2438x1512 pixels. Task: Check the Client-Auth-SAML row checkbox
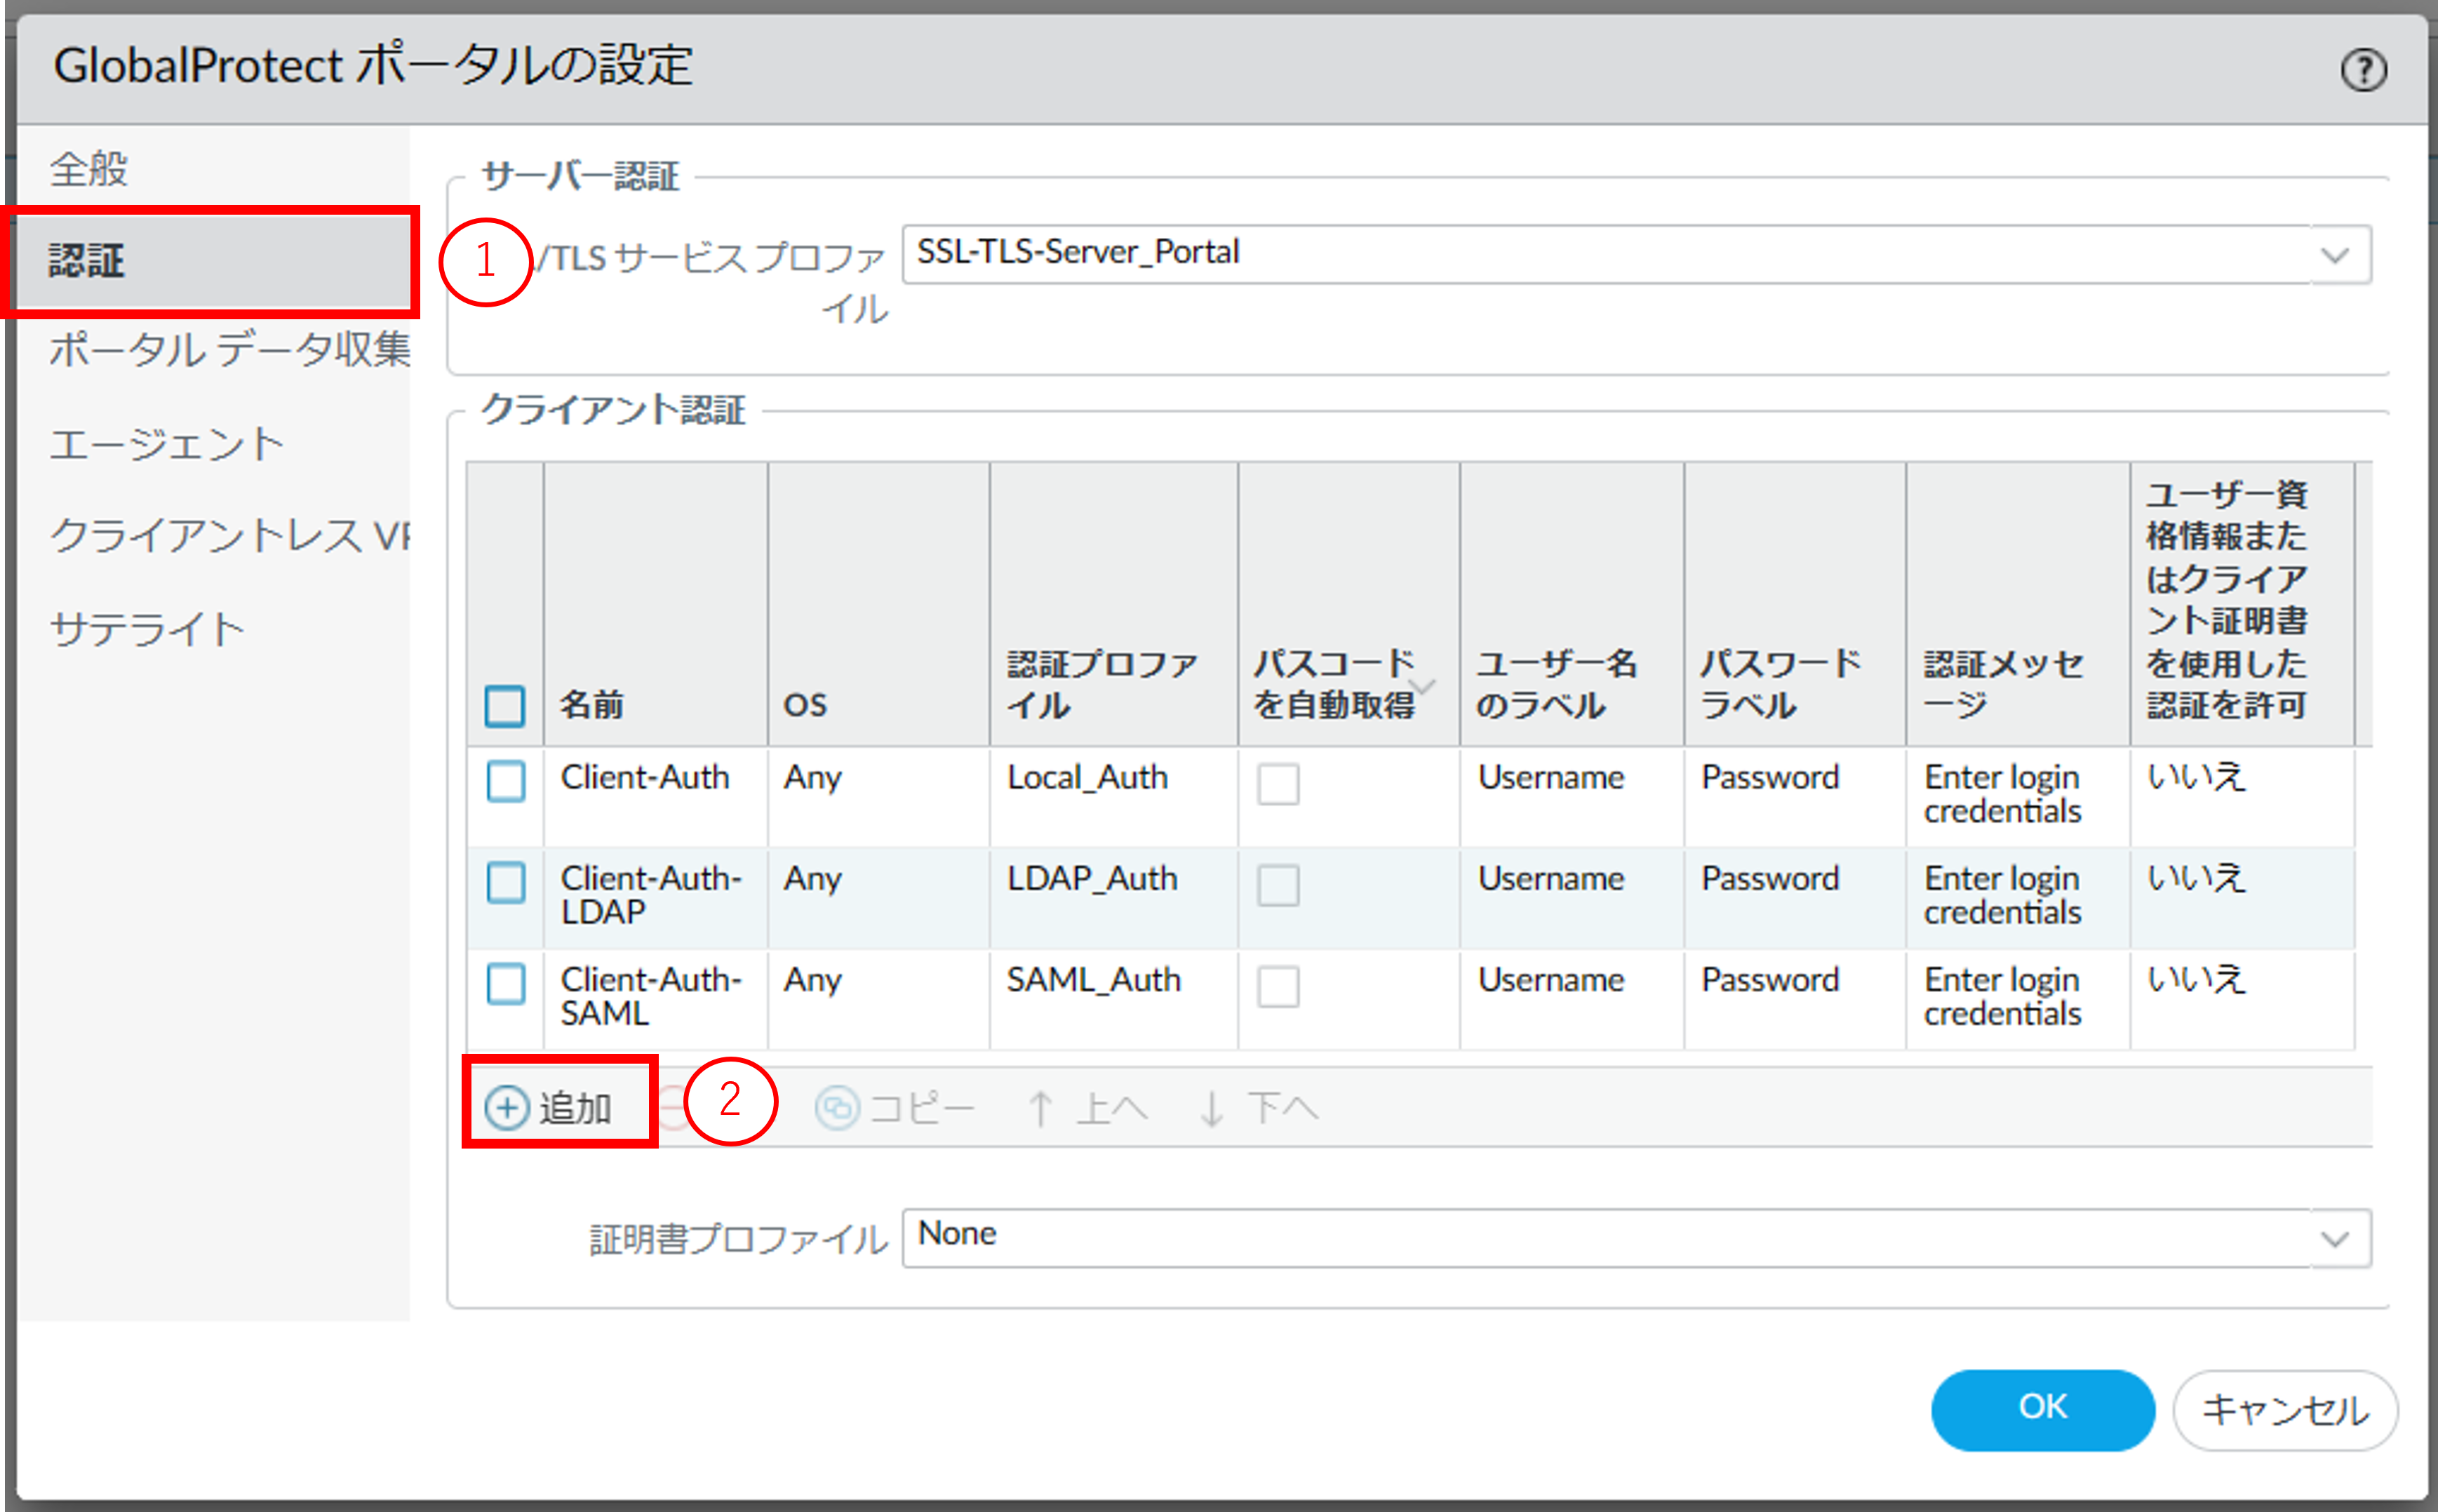pyautogui.click(x=505, y=984)
